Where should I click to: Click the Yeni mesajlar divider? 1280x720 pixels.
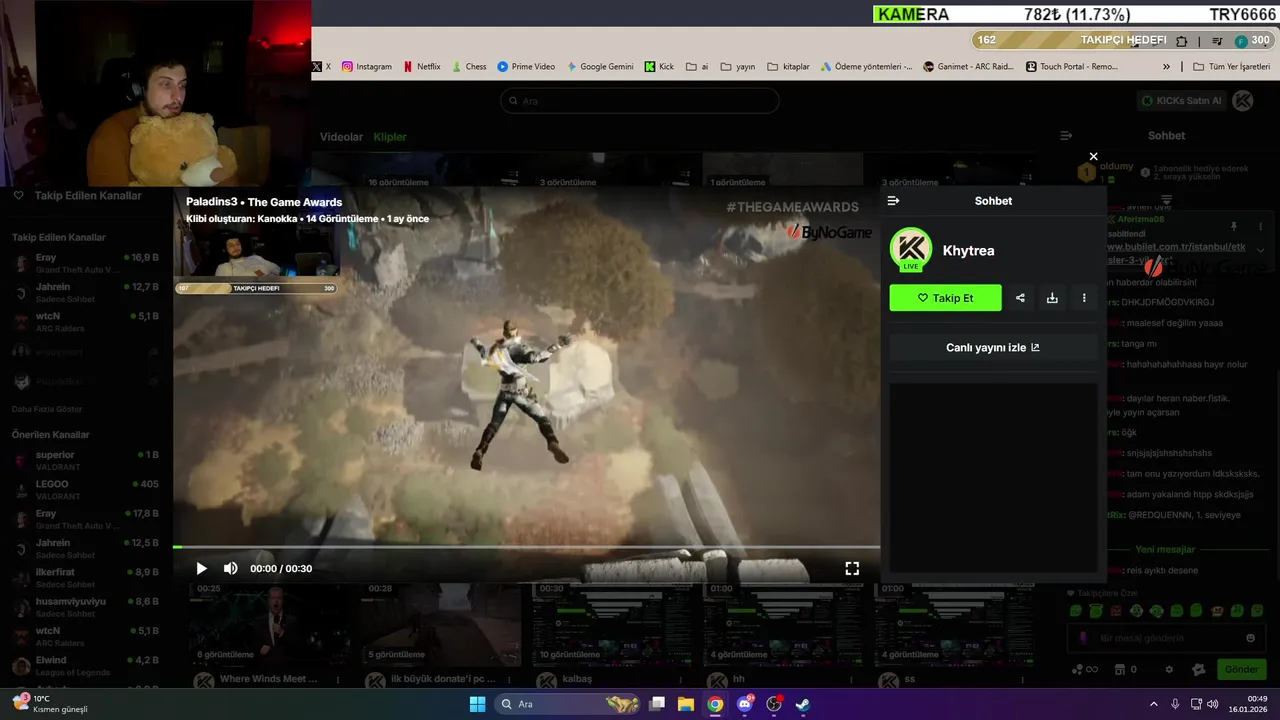click(1165, 550)
